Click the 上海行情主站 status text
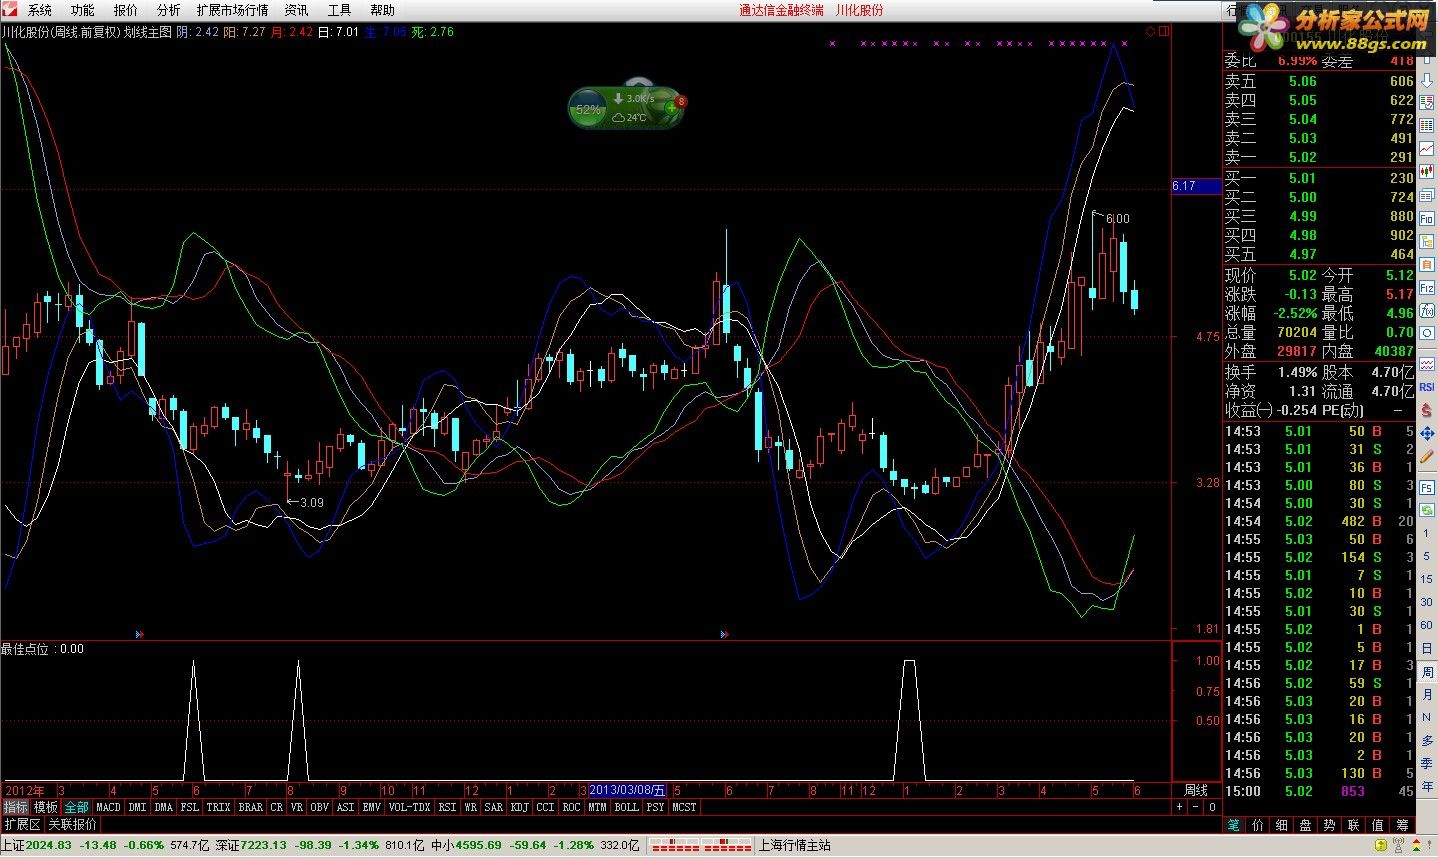The height and width of the screenshot is (859, 1438). (795, 845)
